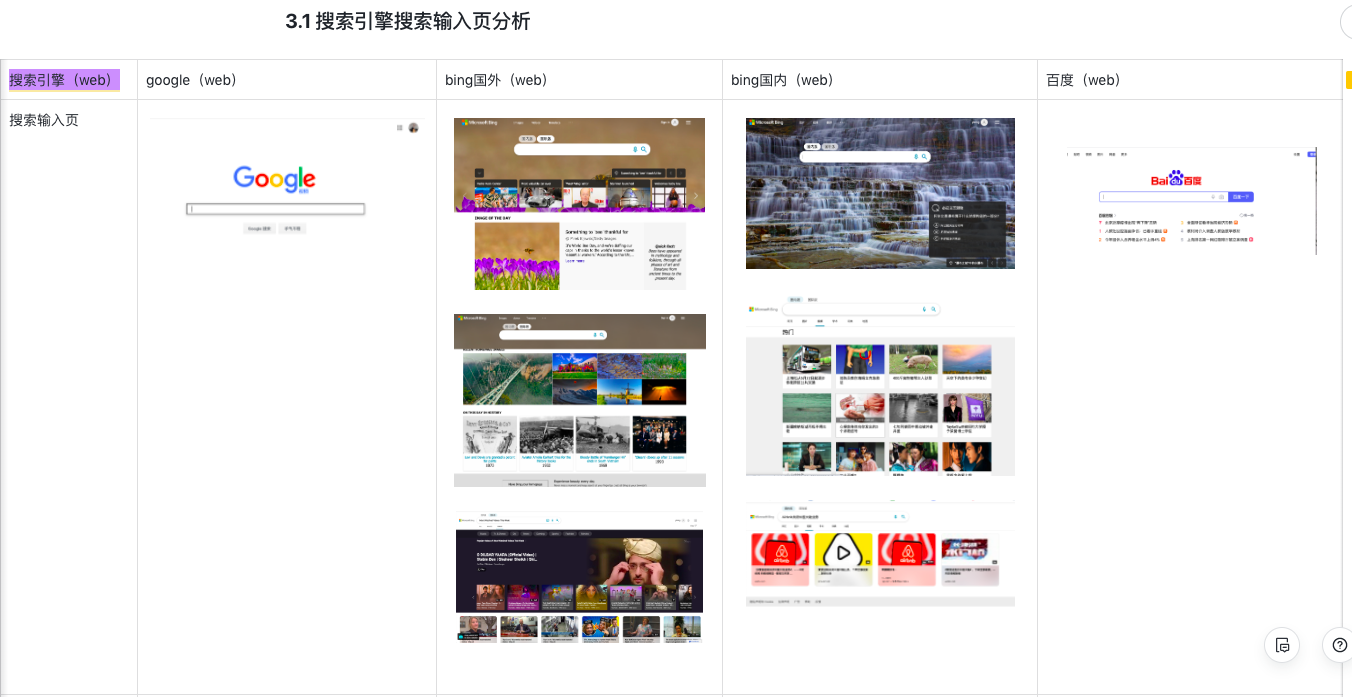Open the Bing red video cards screenshot
The image size is (1352, 697).
(x=880, y=555)
